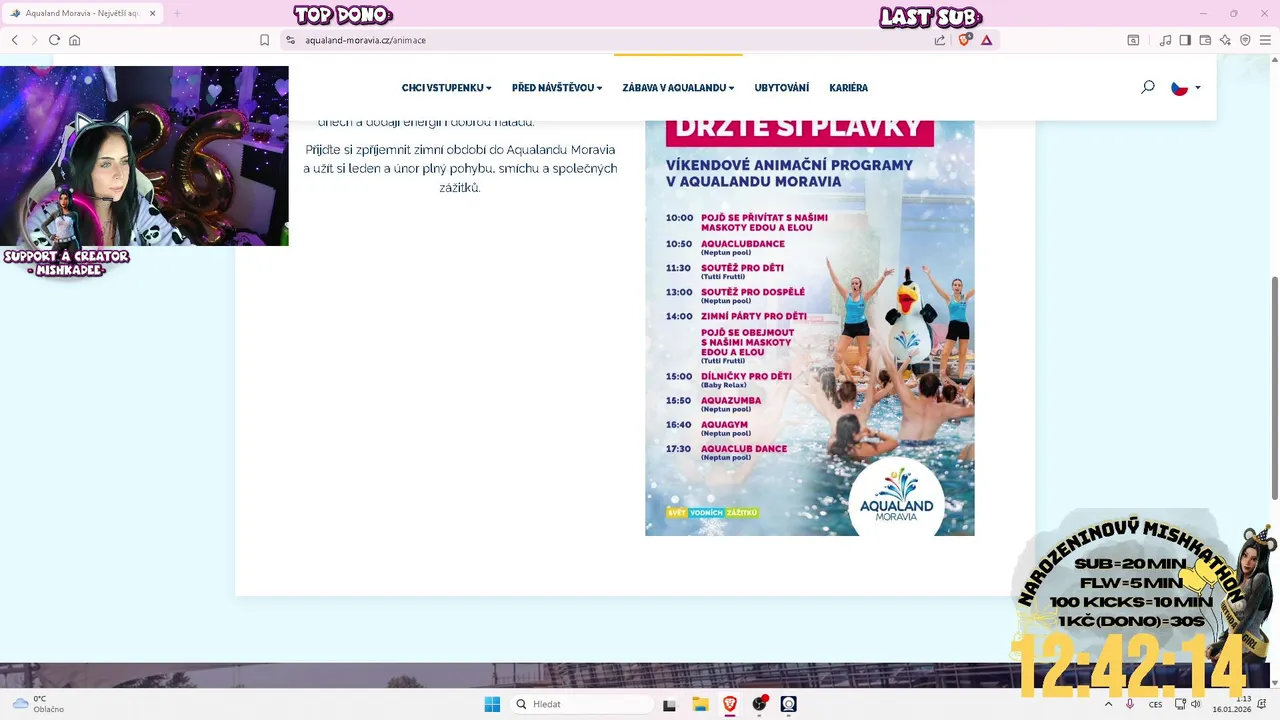
Task: Bookmark this page with the bookmark icon
Action: coord(264,40)
